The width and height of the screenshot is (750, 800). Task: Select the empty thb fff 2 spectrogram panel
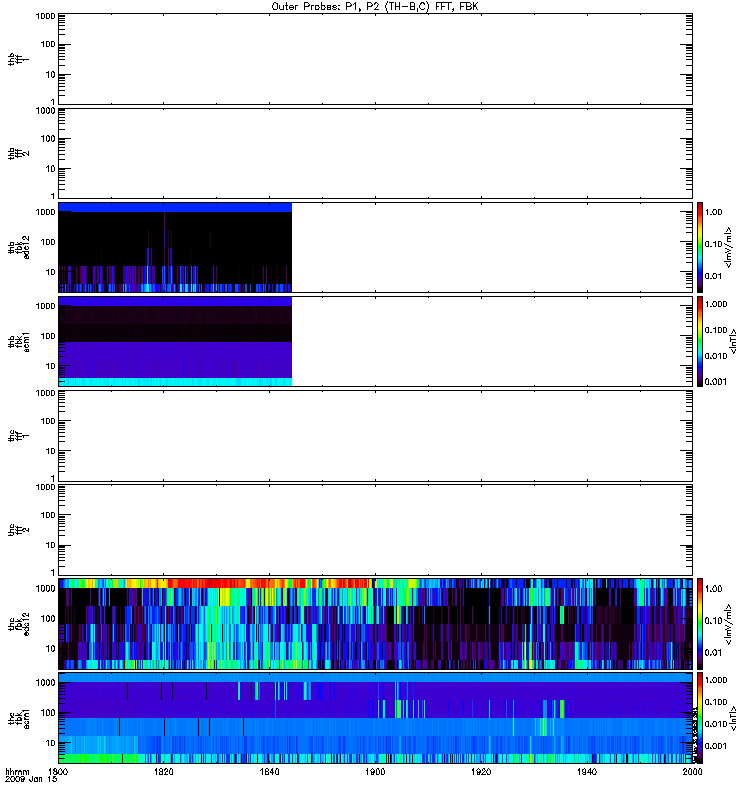coord(375,153)
